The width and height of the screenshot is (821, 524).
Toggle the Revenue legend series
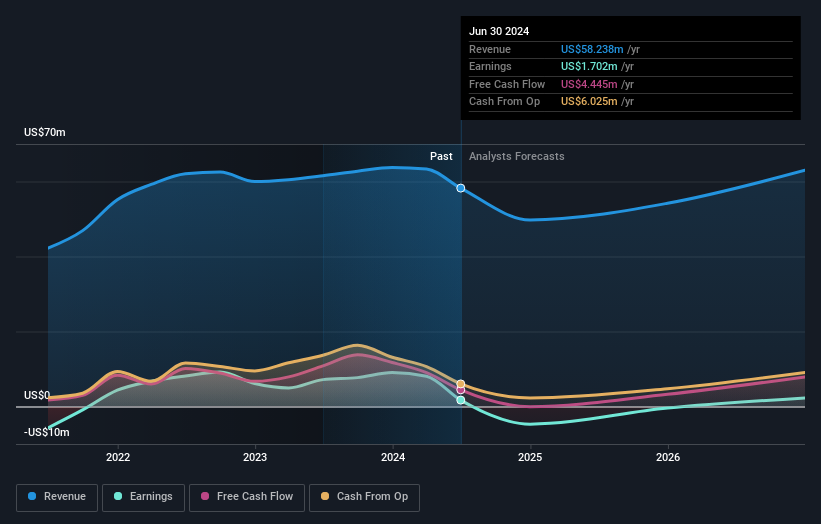57,497
